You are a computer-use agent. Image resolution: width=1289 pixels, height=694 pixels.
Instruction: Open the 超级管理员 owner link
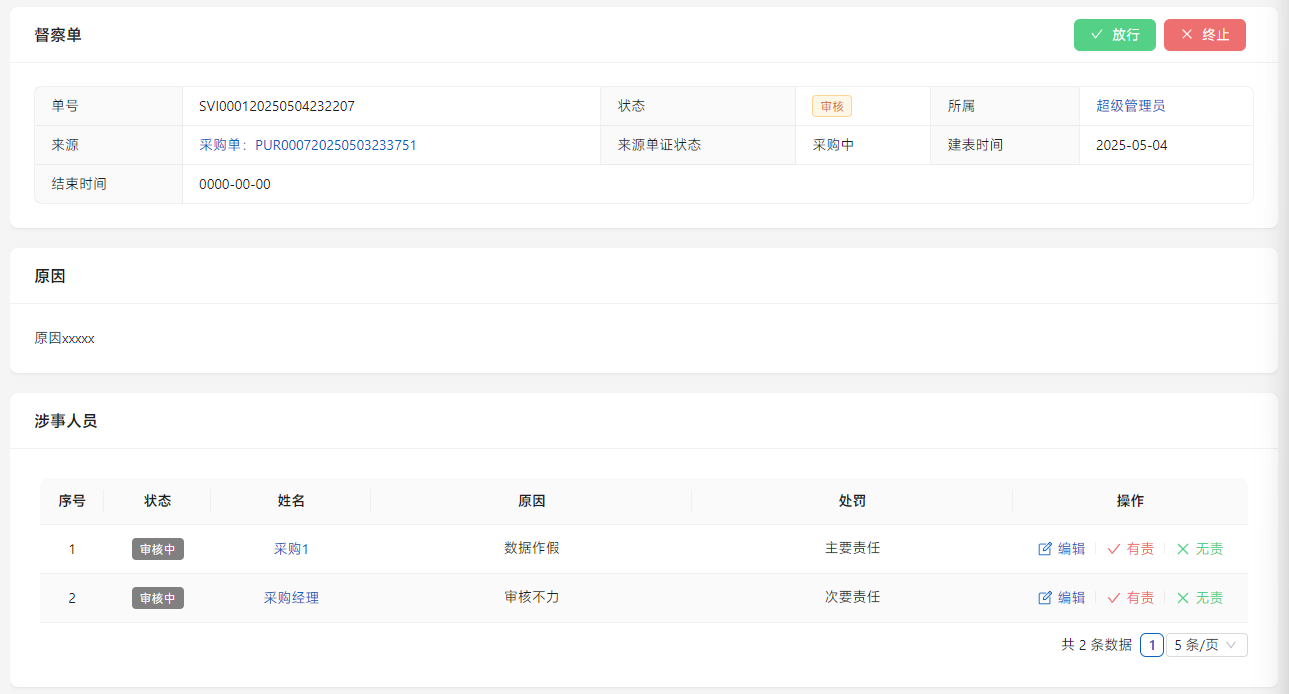click(1130, 106)
